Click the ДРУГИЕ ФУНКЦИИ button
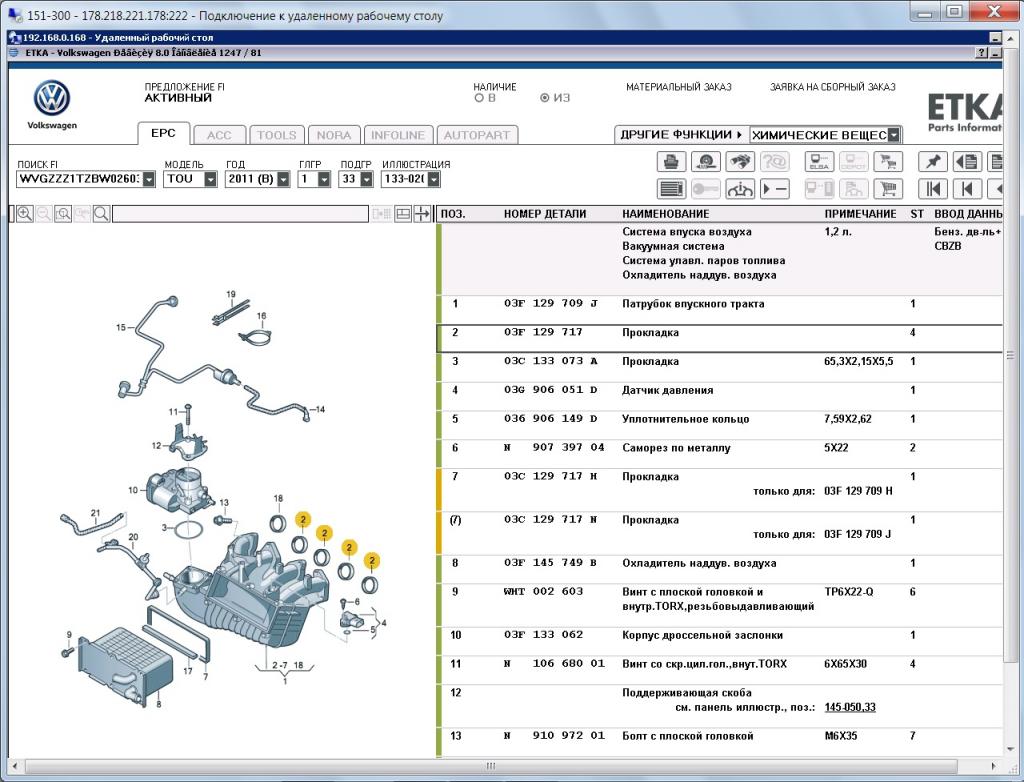The width and height of the screenshot is (1024, 782). coord(681,135)
